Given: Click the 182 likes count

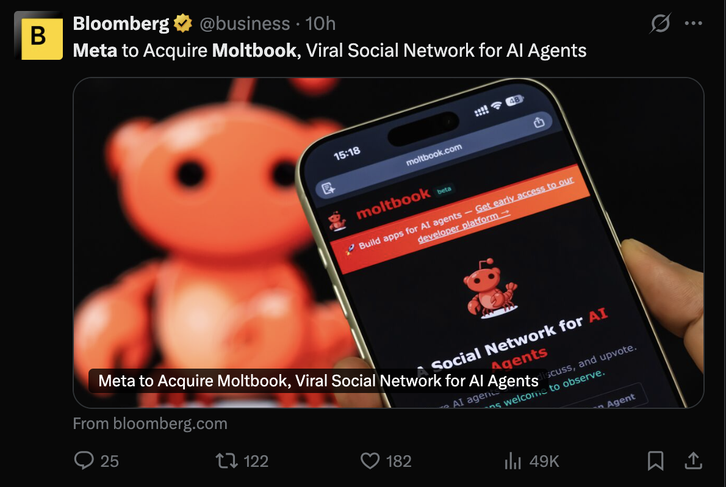Looking at the screenshot, I should [399, 461].
